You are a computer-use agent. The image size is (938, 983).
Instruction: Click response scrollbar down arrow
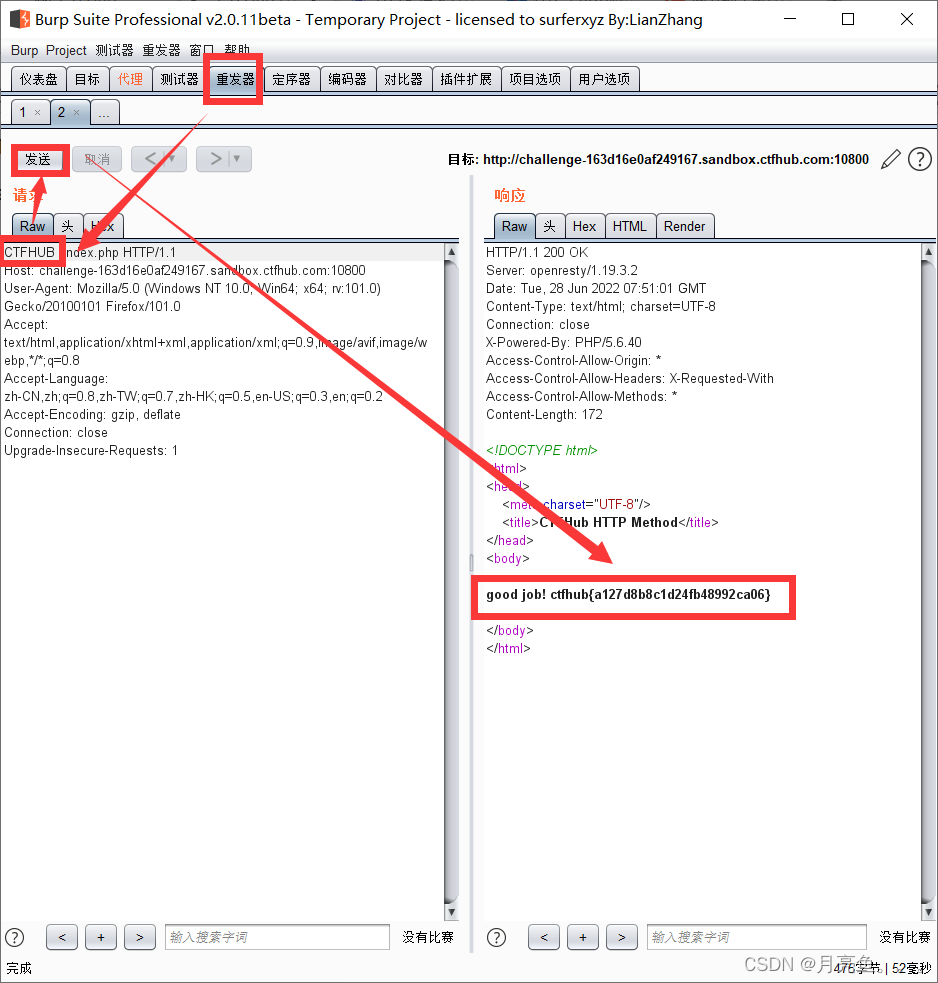929,912
